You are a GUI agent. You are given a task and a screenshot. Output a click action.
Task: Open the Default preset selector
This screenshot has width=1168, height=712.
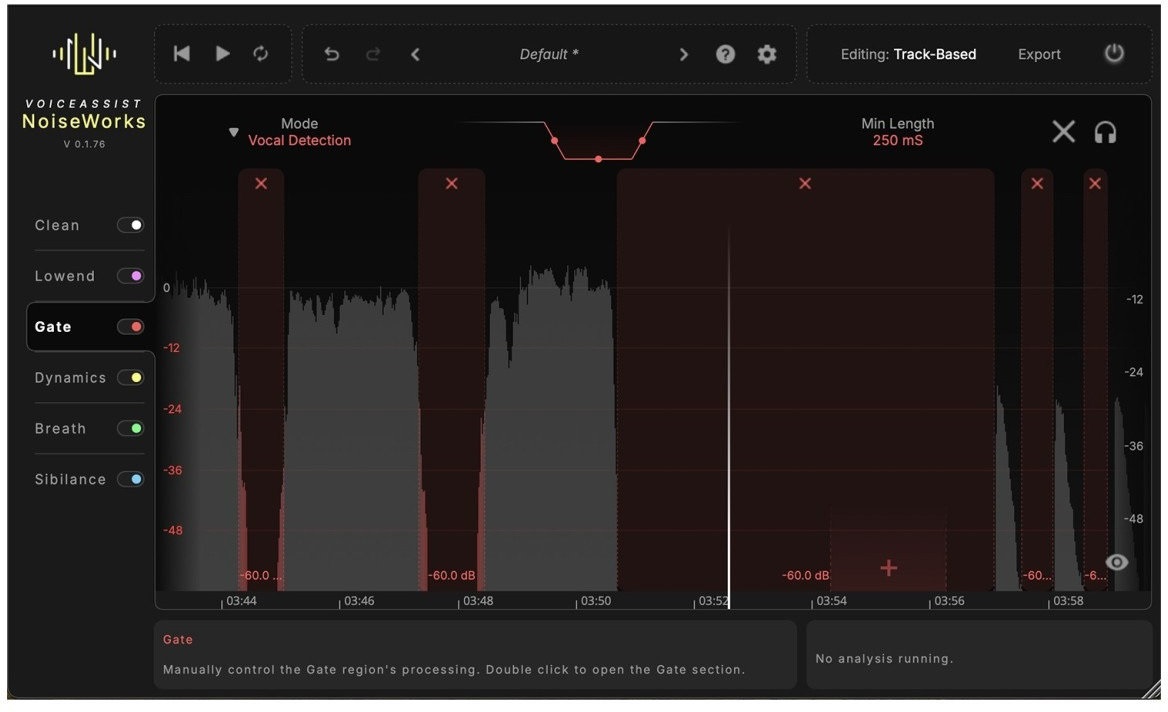(549, 54)
